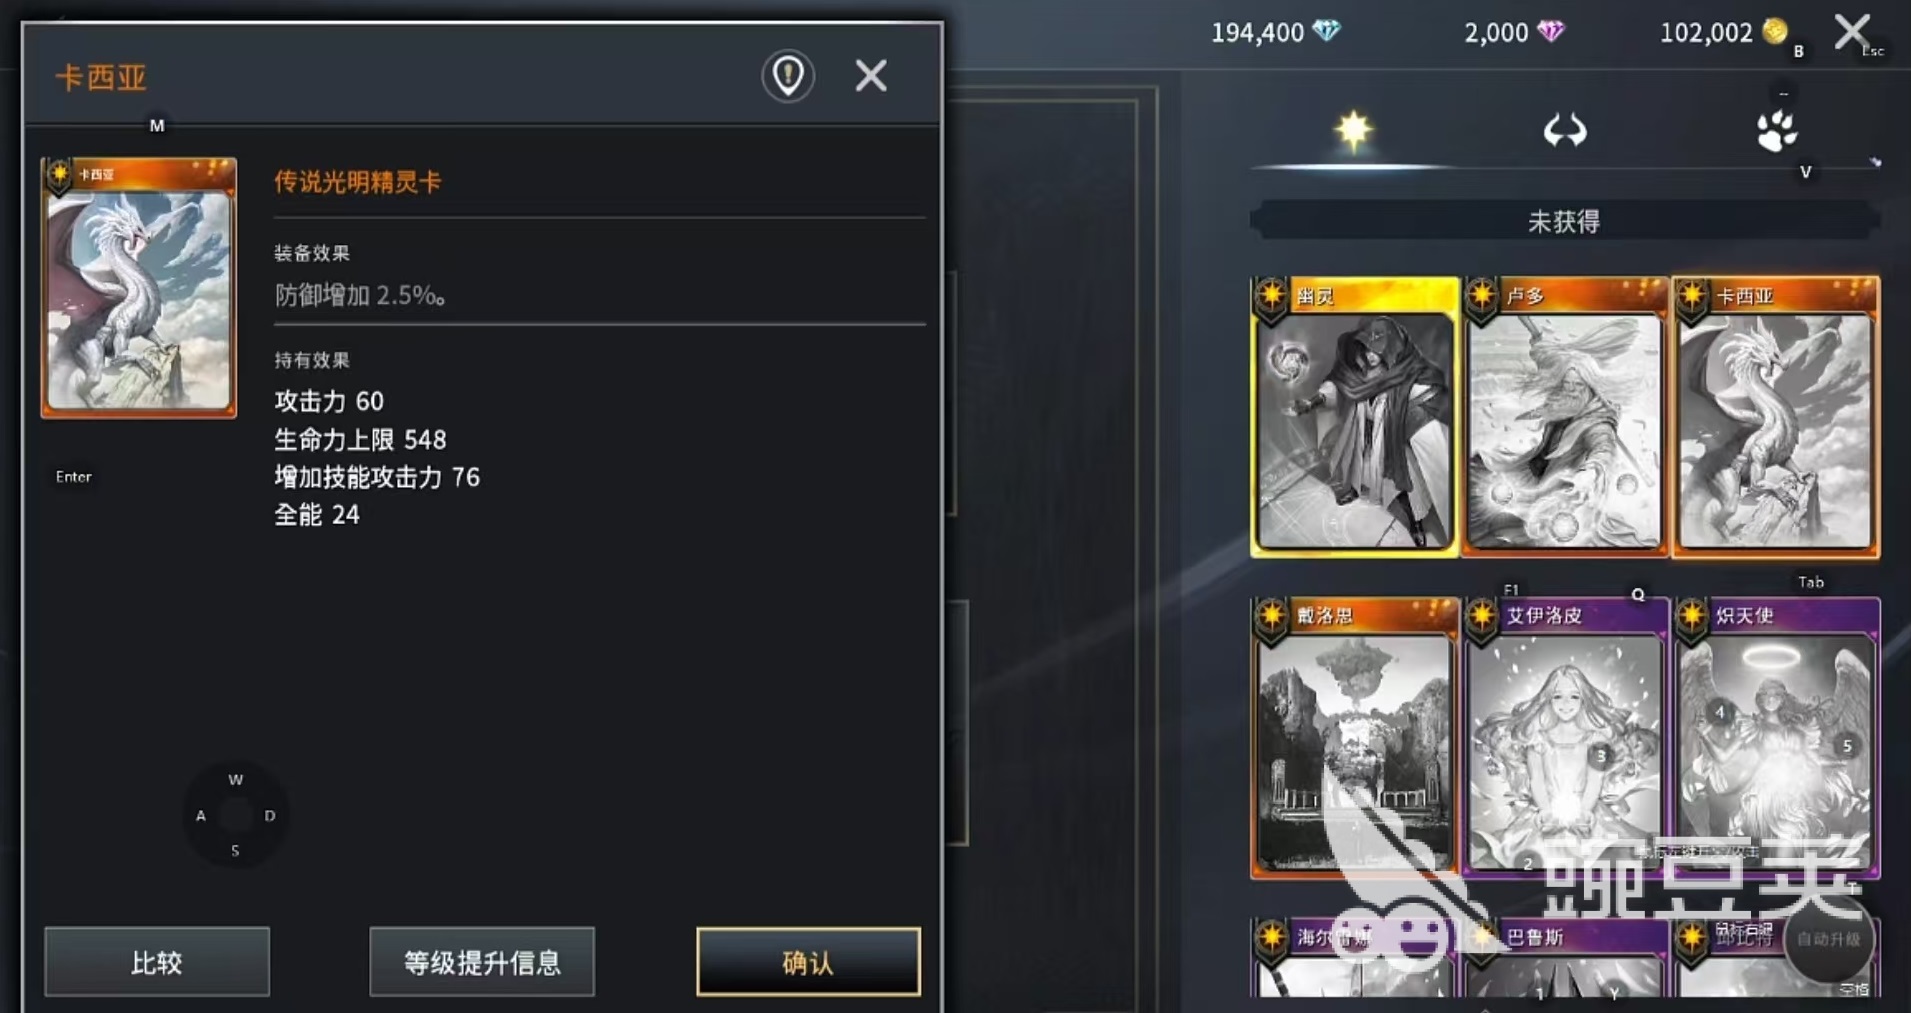Pick the 卡西亚 card in the grid

1776,416
